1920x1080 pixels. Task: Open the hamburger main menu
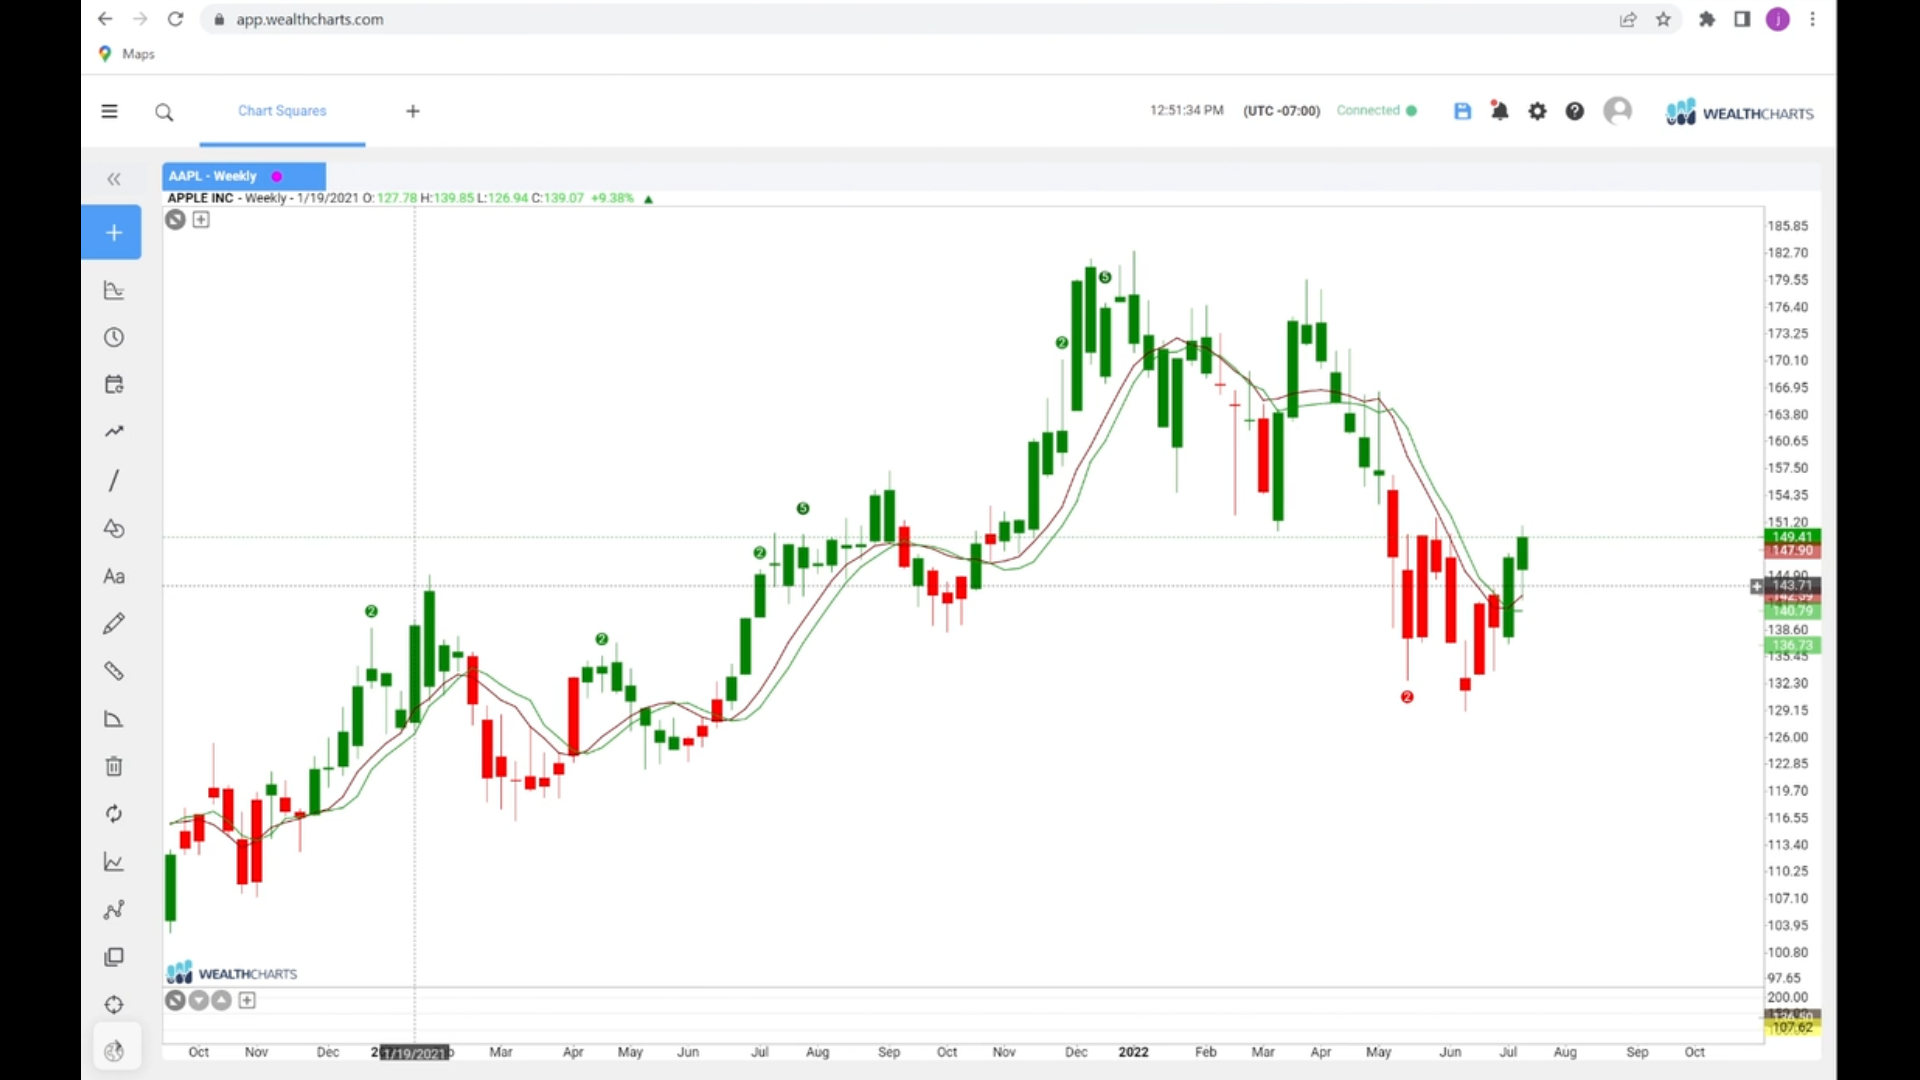[x=109, y=111]
